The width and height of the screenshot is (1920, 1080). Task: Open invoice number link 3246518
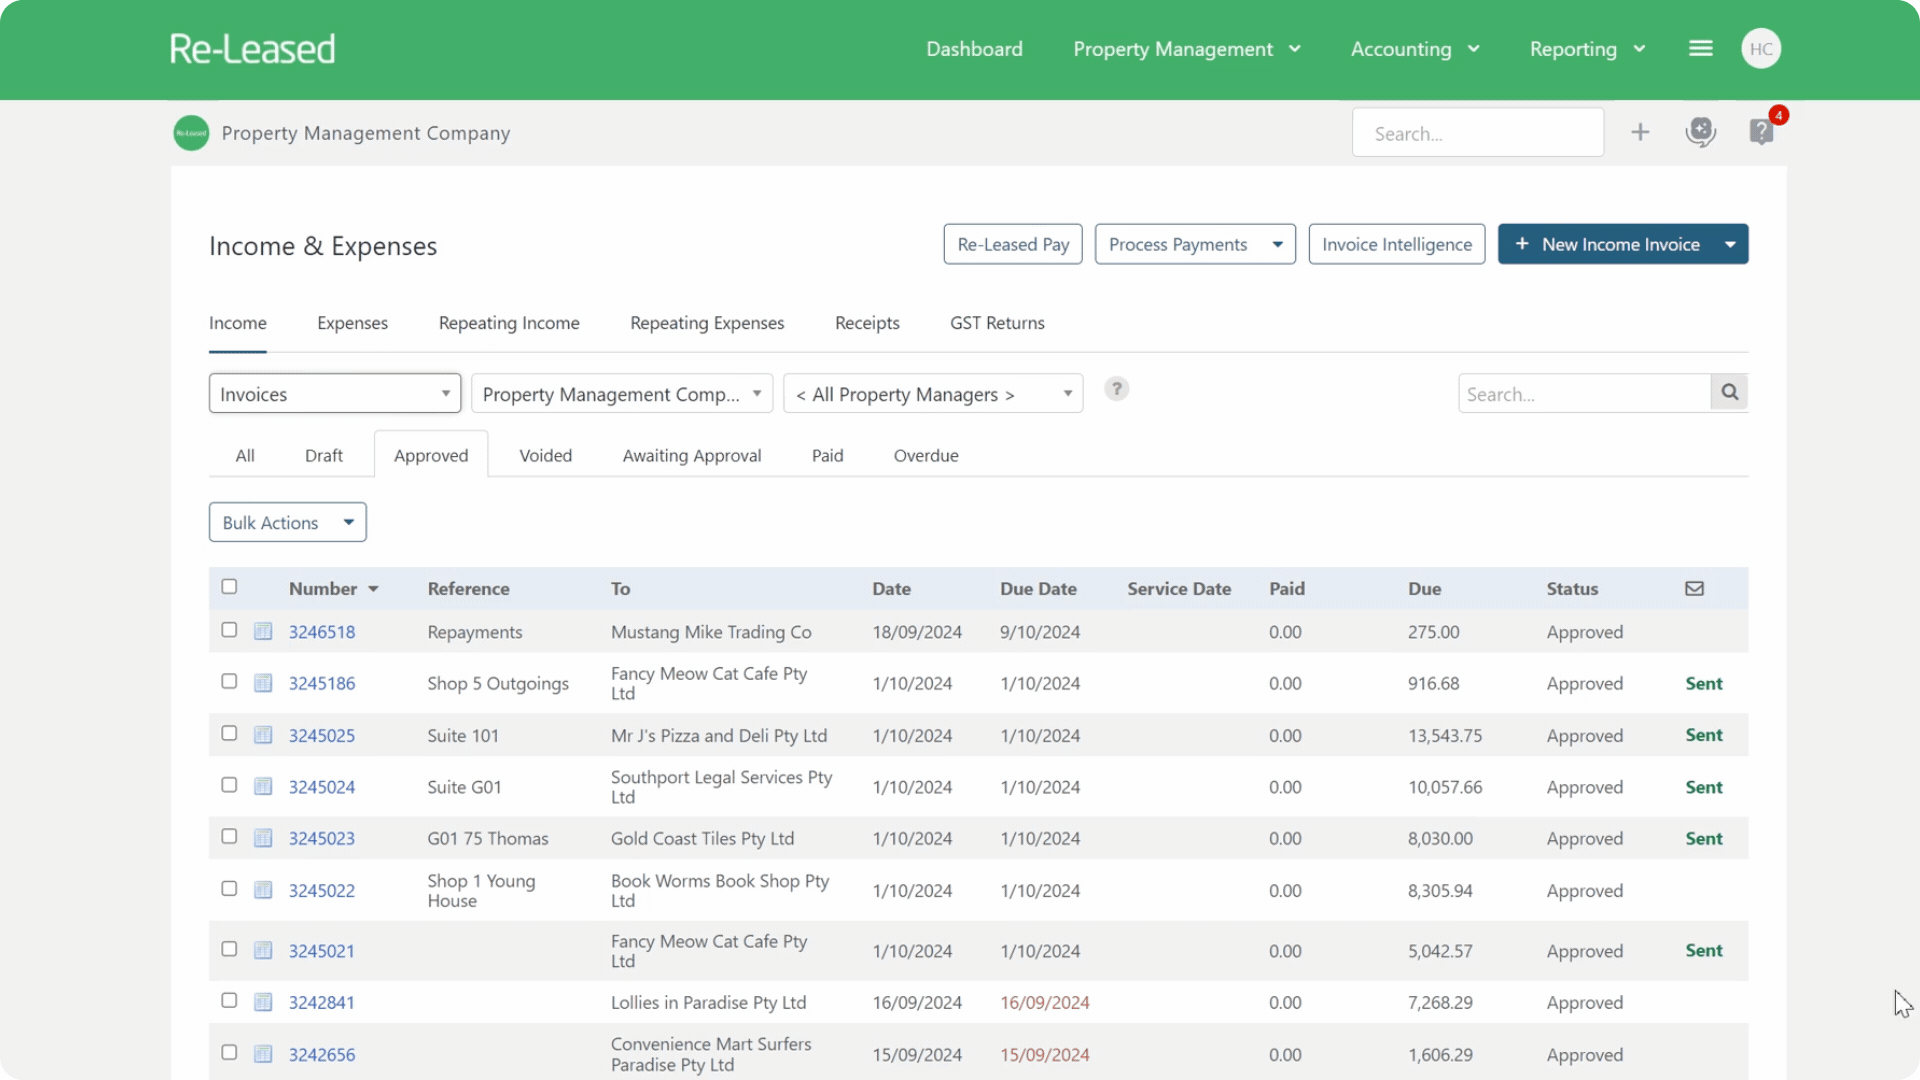[x=322, y=632]
